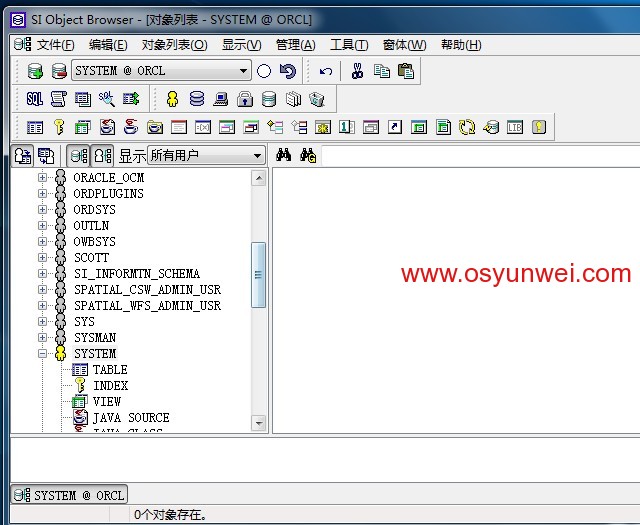Viewport: 640px width, 525px height.
Task: Open the 显示(V) menu
Action: point(242,44)
